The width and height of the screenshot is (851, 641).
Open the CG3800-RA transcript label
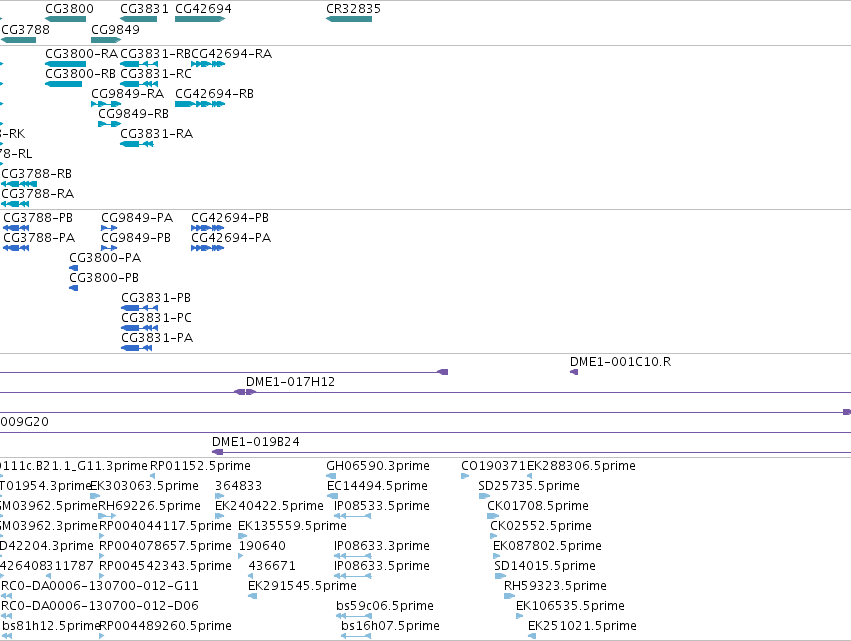pos(81,54)
